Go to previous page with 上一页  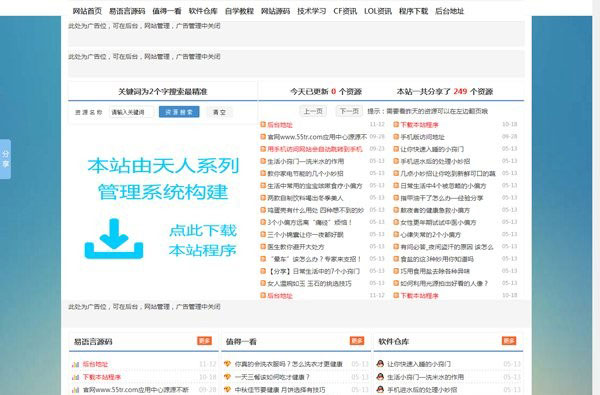point(313,111)
